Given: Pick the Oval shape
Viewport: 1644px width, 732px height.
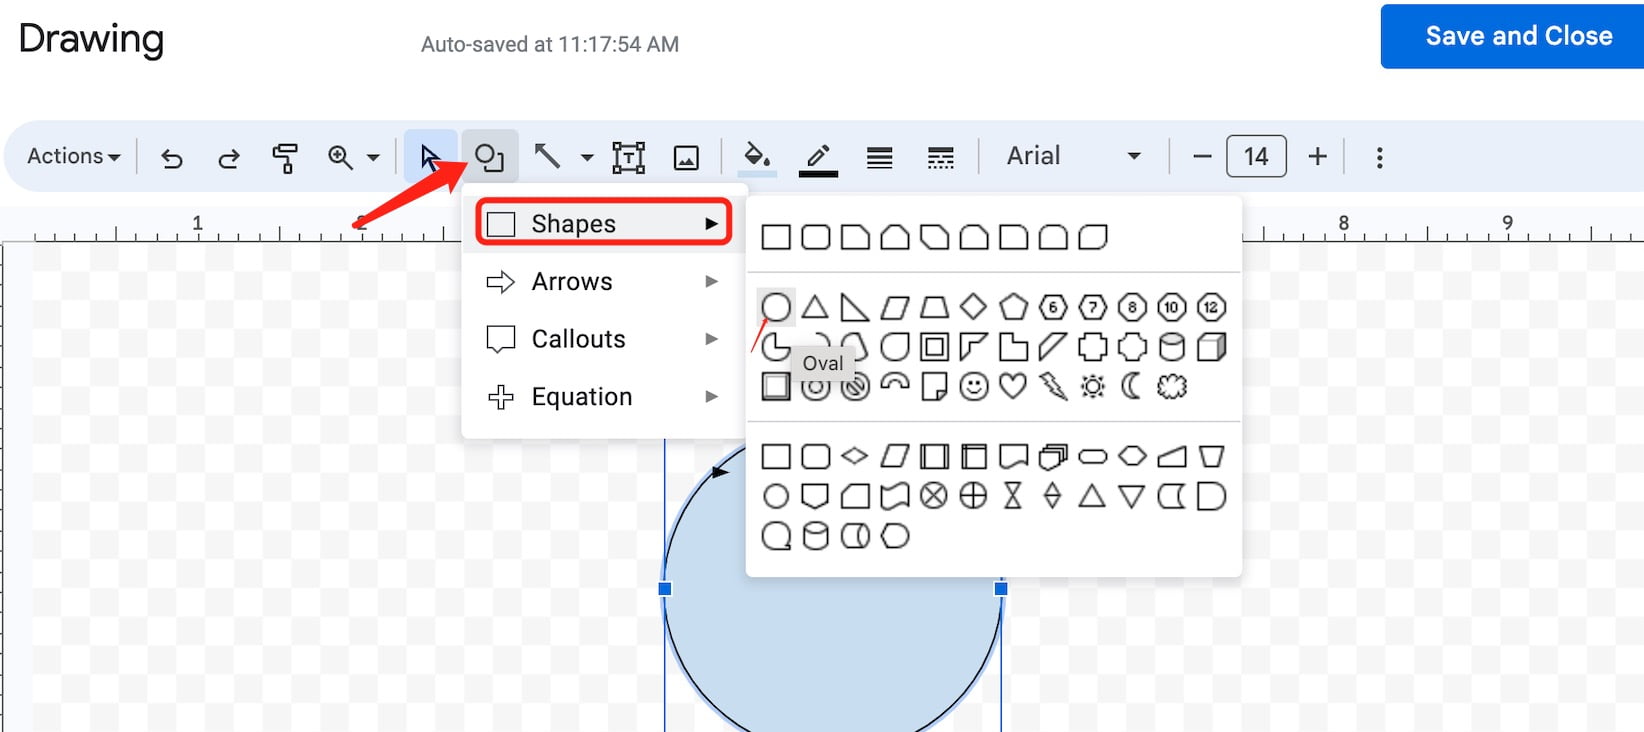Looking at the screenshot, I should 776,307.
